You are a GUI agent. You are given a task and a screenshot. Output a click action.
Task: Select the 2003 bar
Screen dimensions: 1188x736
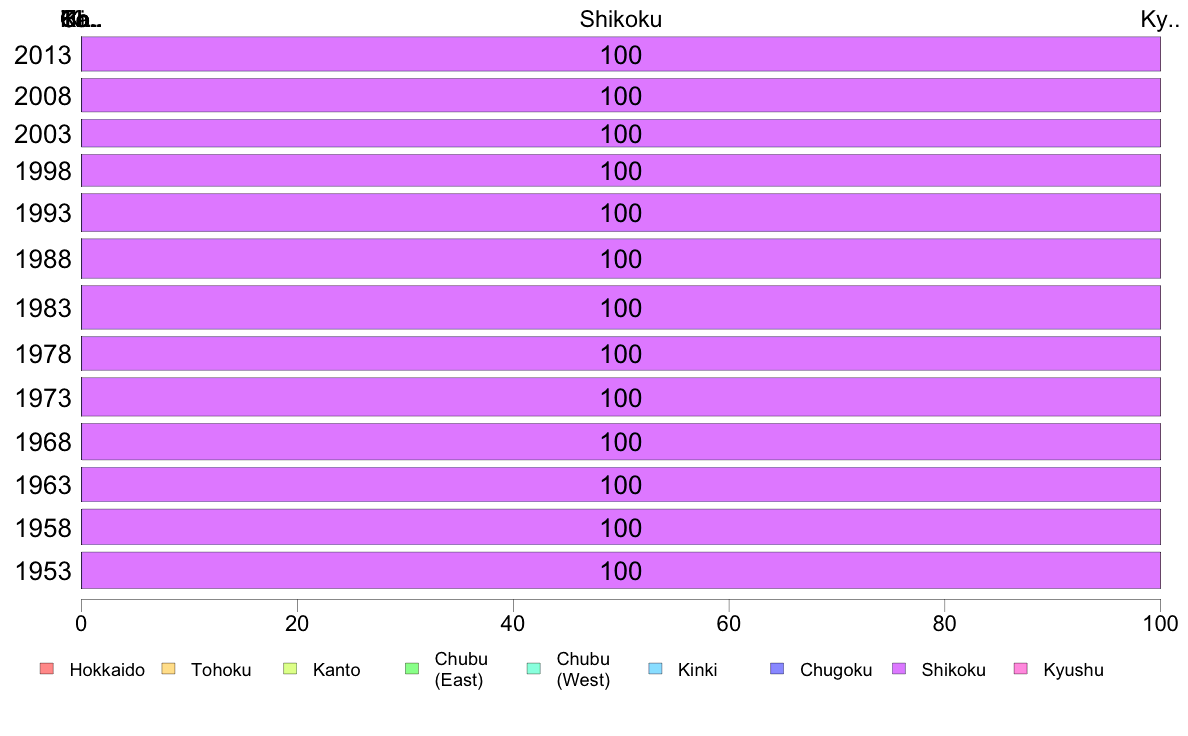pyautogui.click(x=621, y=133)
